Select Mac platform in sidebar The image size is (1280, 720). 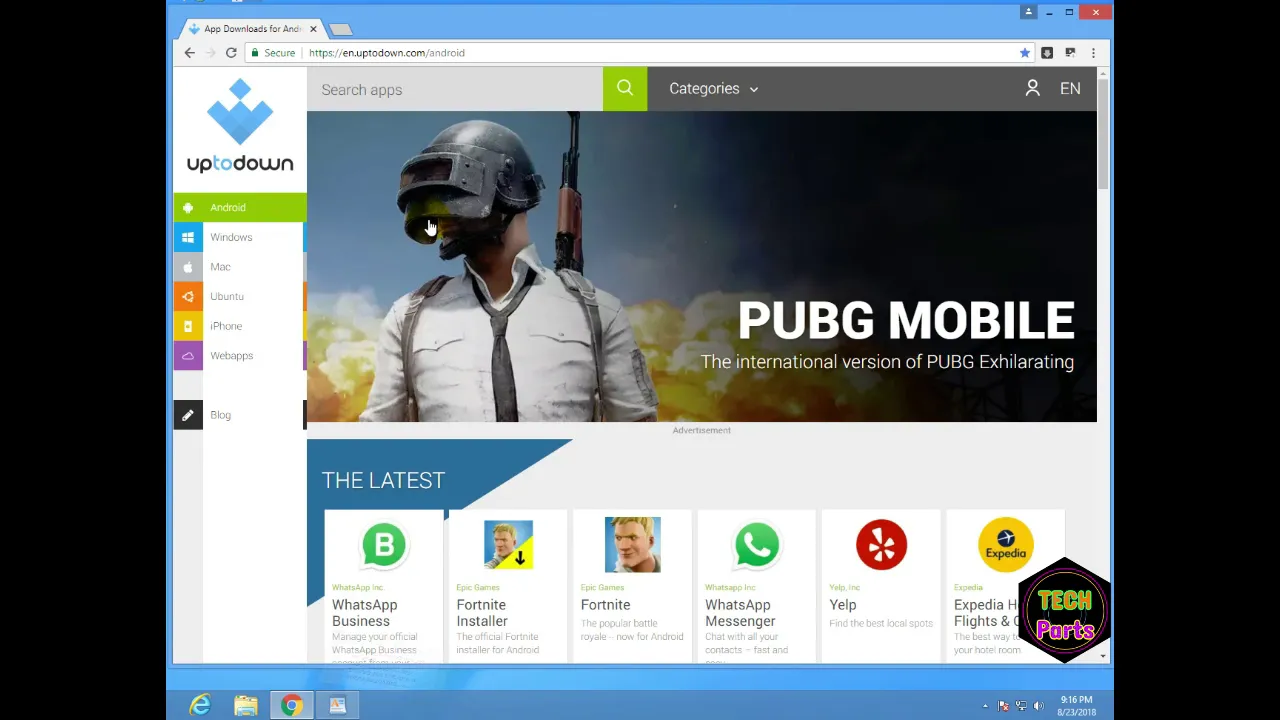240,267
